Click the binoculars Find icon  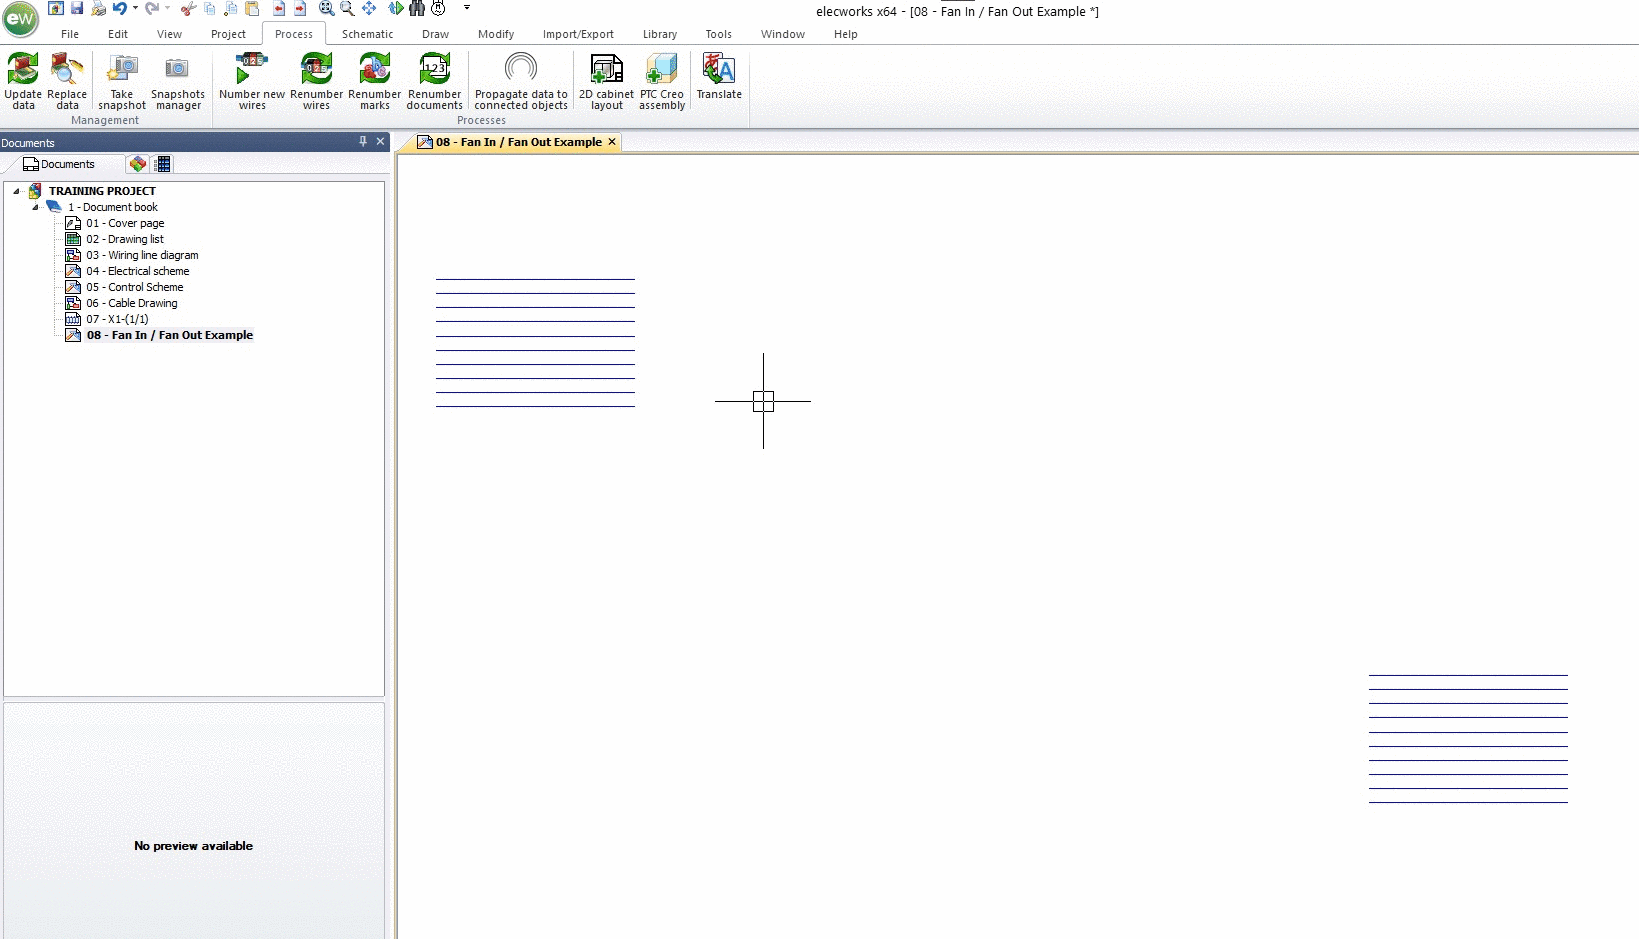tap(417, 8)
